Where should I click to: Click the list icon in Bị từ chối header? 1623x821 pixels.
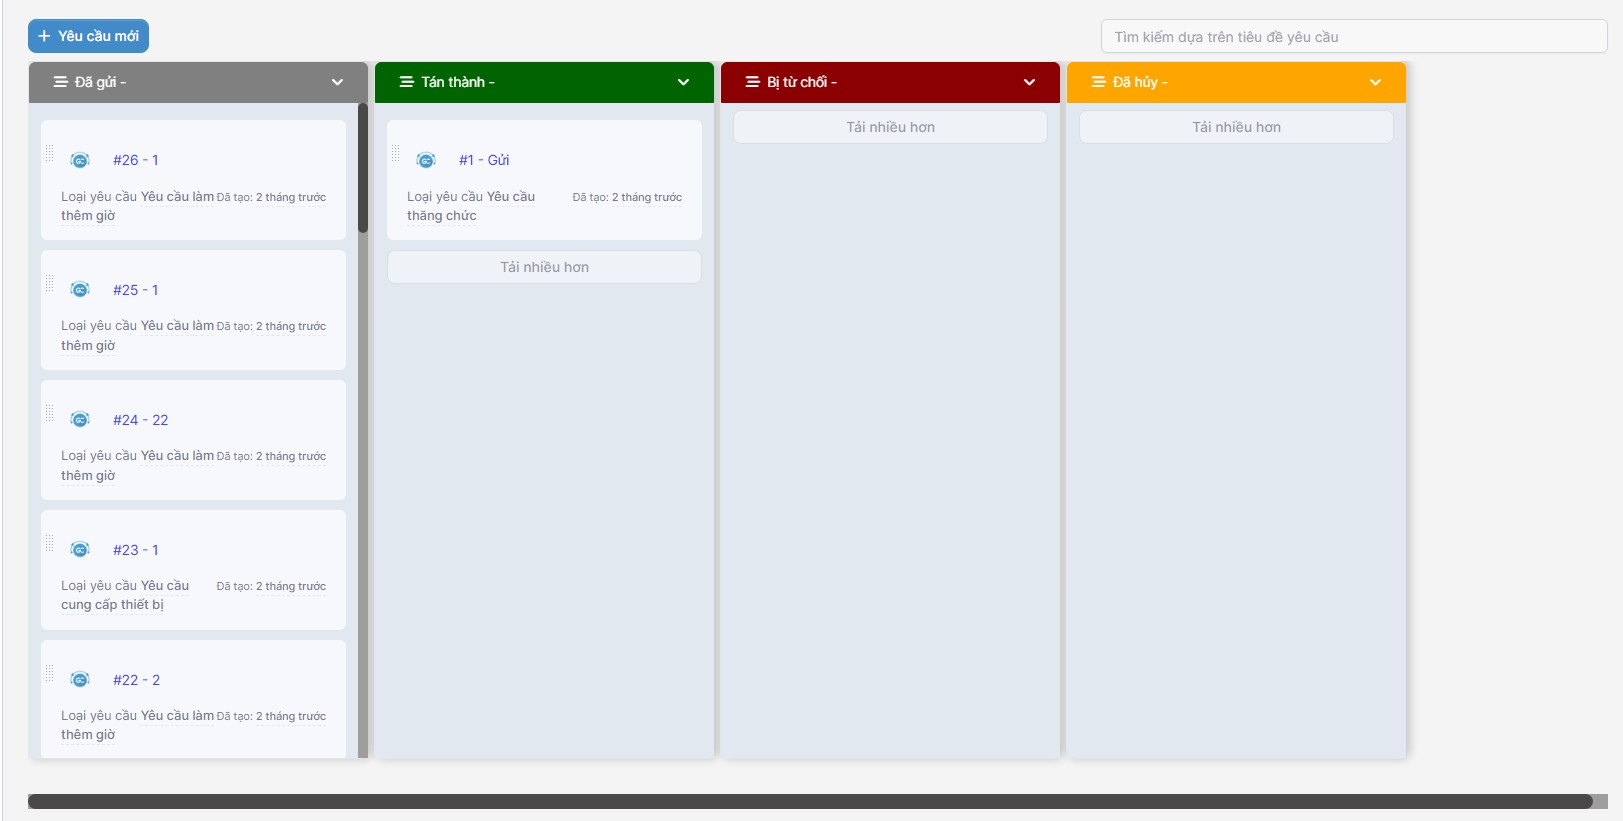pos(753,82)
